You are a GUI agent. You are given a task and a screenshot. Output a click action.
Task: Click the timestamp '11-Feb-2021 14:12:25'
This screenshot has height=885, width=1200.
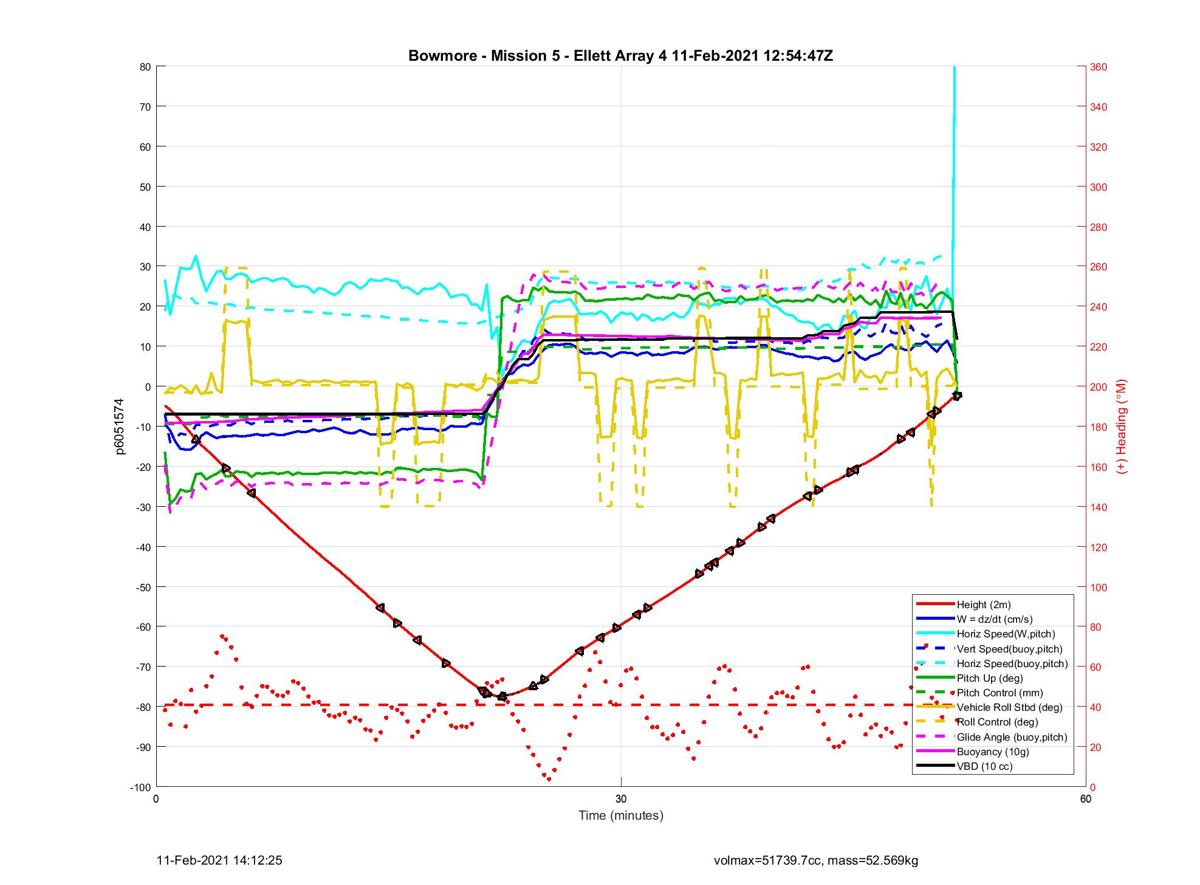[220, 860]
